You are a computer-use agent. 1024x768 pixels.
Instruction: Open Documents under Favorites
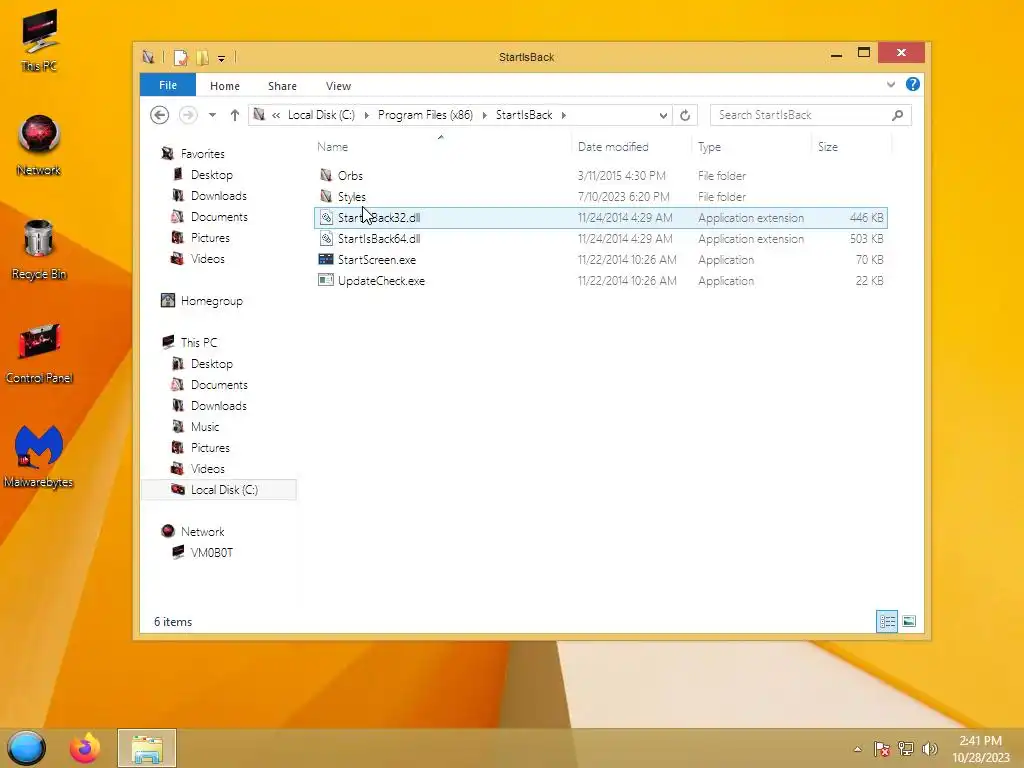tap(219, 217)
